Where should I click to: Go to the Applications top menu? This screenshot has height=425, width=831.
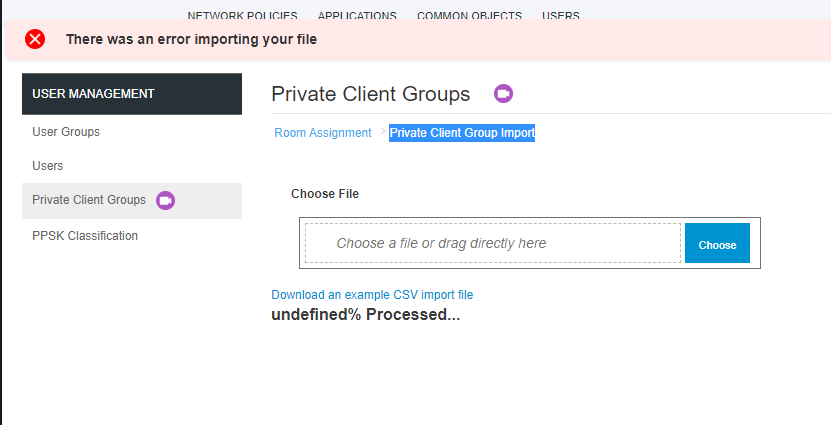[x=357, y=16]
